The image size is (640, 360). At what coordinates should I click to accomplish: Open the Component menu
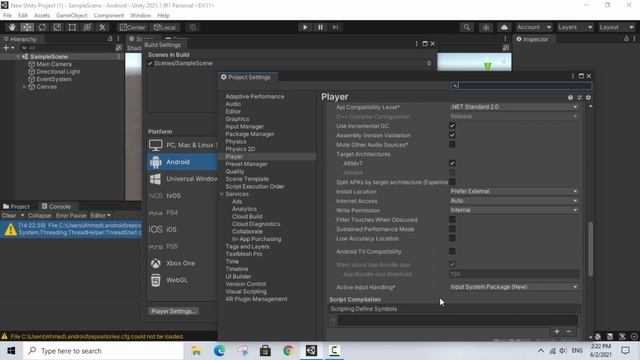[x=109, y=16]
